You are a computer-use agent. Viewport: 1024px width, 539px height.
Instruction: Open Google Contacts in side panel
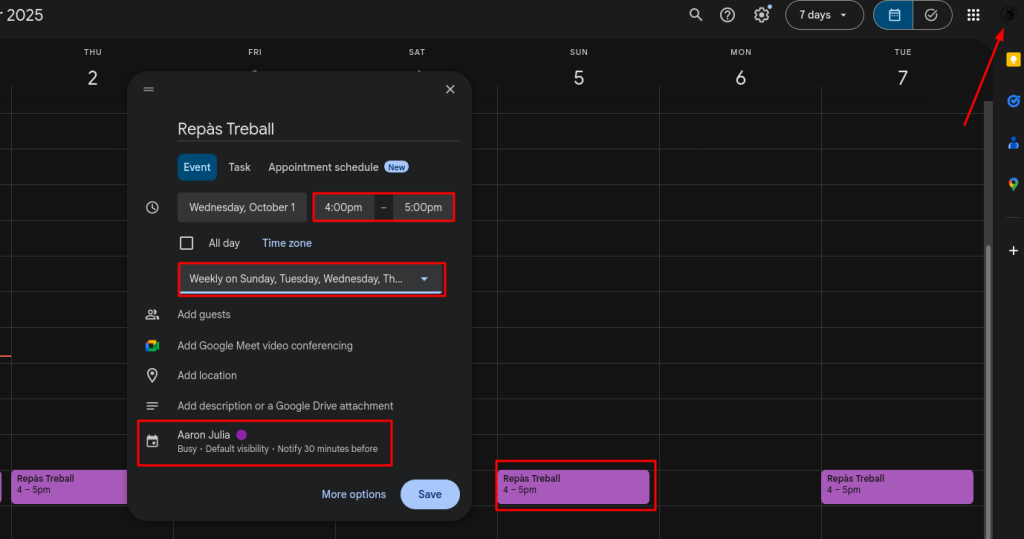click(x=1013, y=143)
